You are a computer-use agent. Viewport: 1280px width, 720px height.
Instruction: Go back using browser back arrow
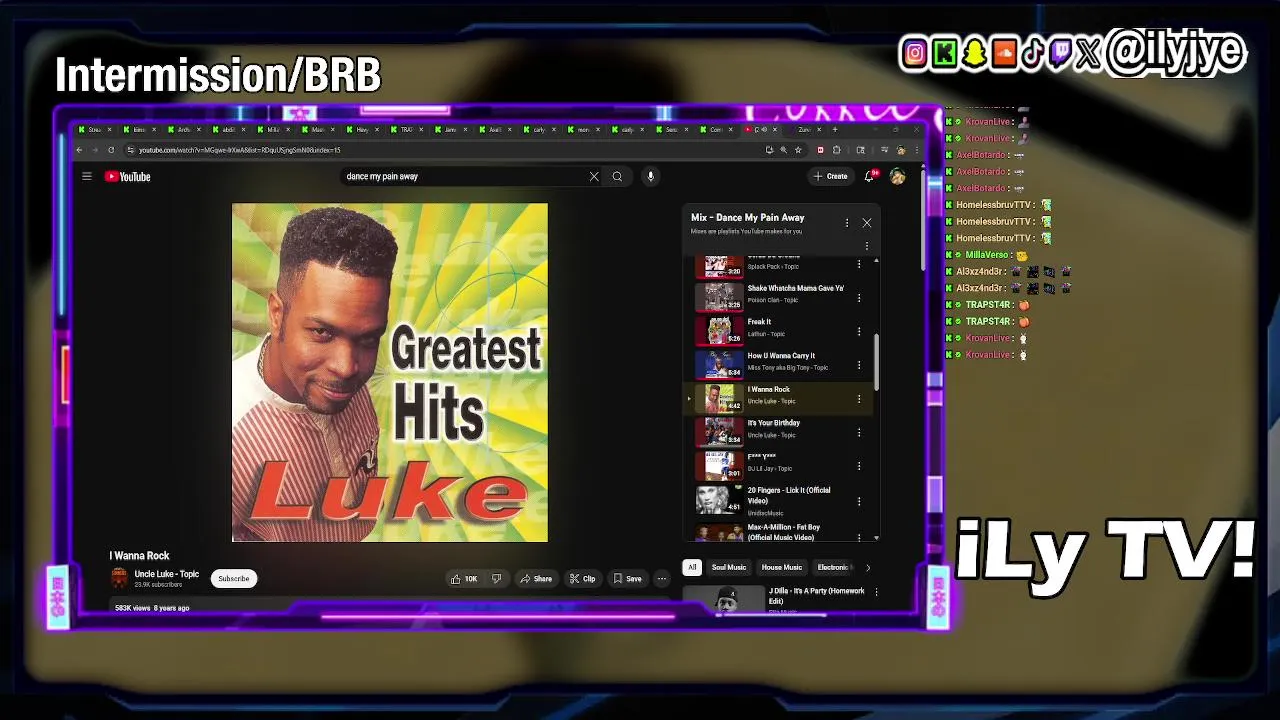(x=79, y=150)
